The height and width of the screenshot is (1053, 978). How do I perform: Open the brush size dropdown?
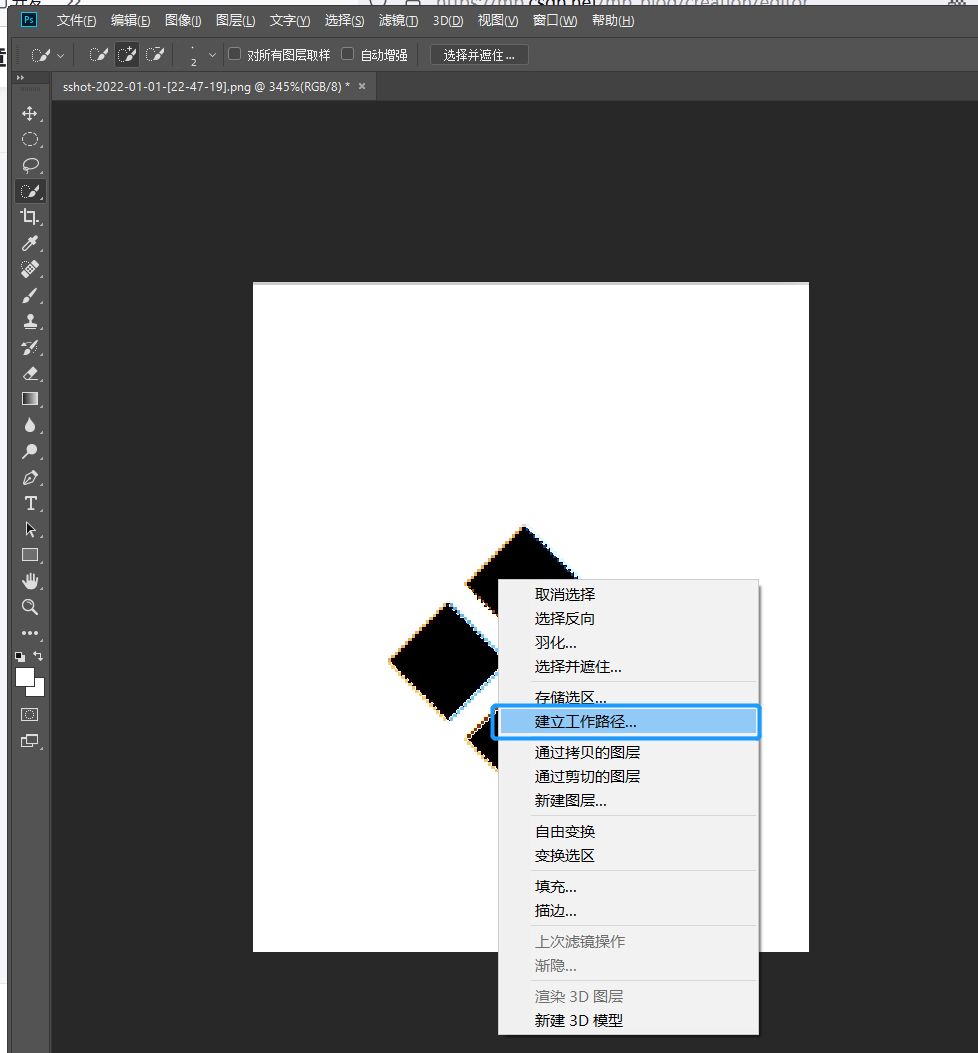[x=210, y=54]
